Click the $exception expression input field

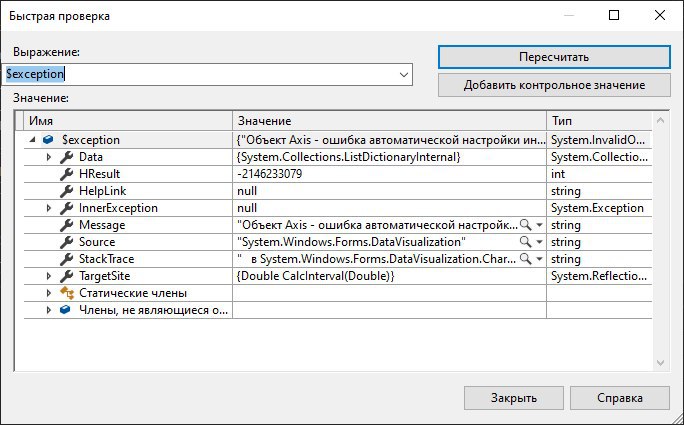(200, 75)
